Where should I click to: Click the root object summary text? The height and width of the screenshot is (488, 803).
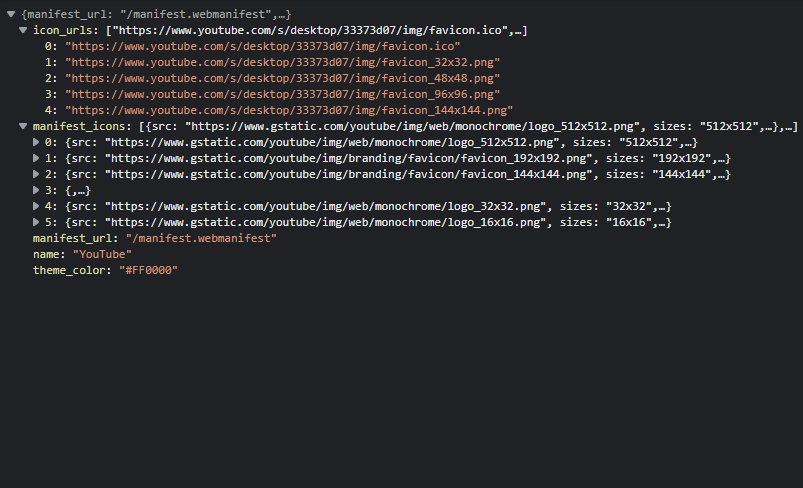pyautogui.click(x=156, y=14)
